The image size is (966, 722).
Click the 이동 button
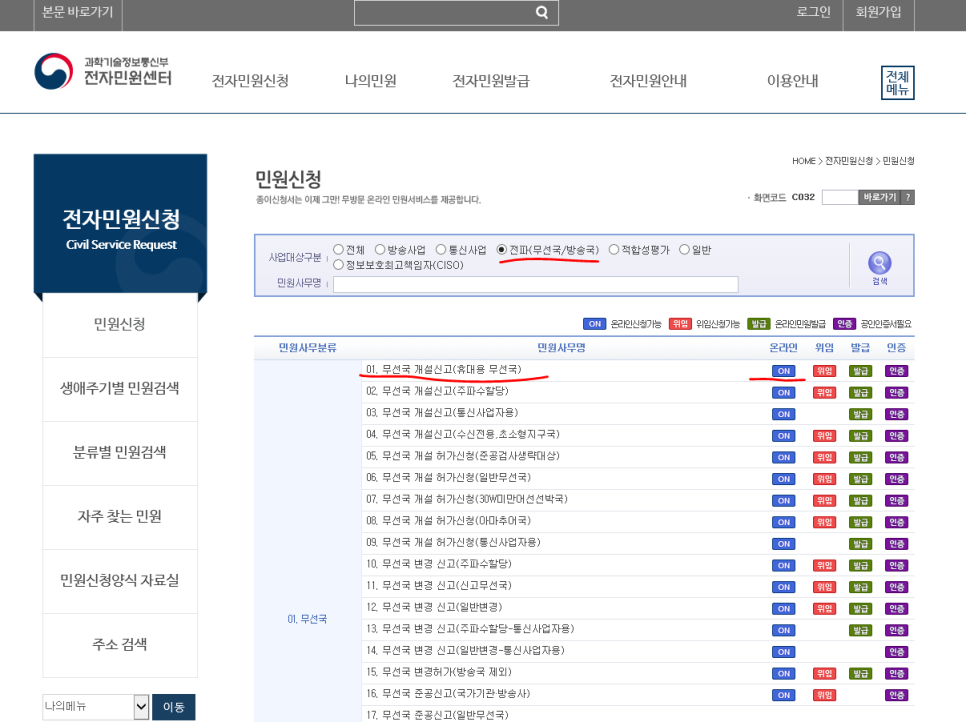pyautogui.click(x=174, y=707)
